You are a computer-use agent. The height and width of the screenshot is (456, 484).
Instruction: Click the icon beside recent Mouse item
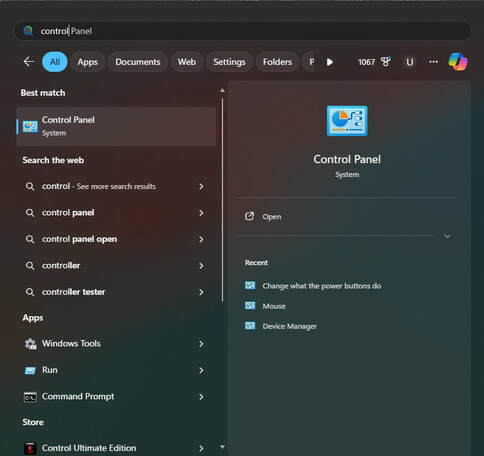pos(250,306)
